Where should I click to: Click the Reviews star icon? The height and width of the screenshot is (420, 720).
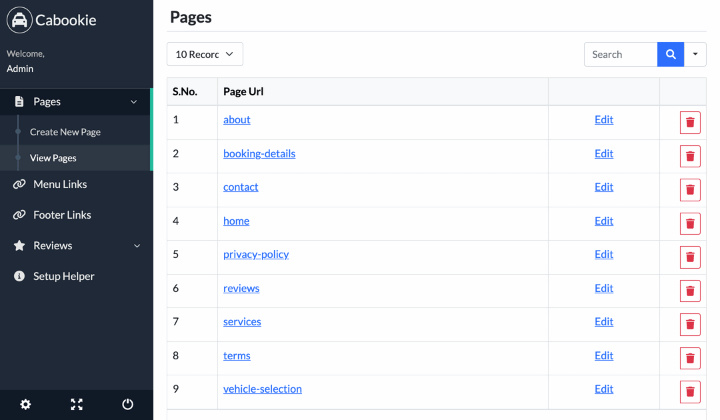[19, 246]
